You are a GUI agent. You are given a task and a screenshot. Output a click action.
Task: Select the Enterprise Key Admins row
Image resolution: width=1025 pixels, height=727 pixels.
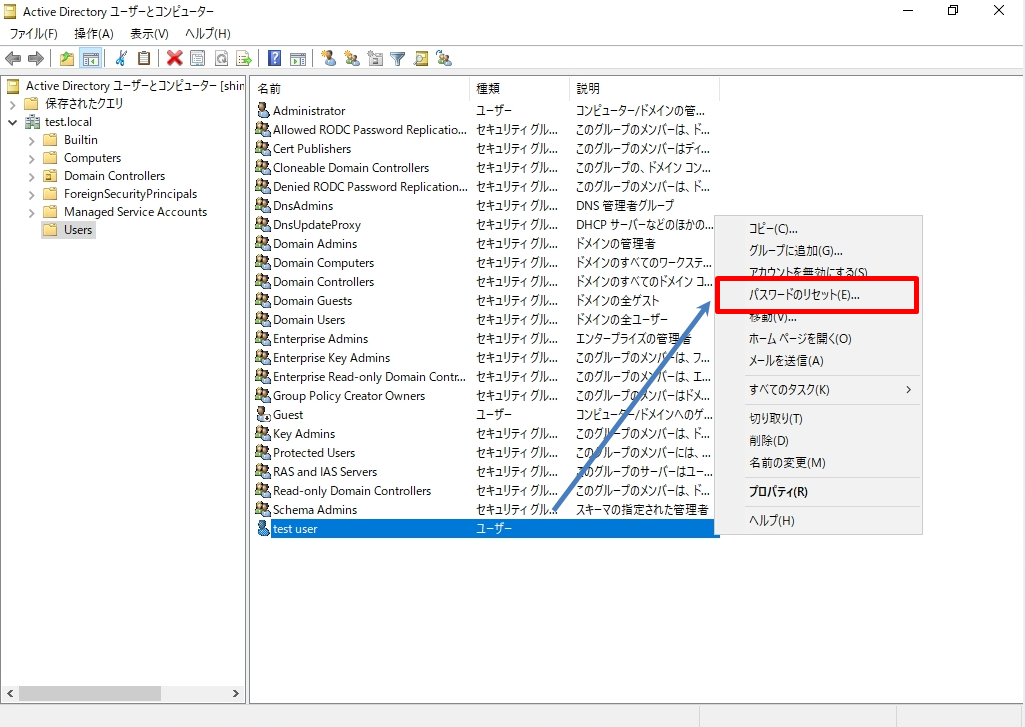485,358
